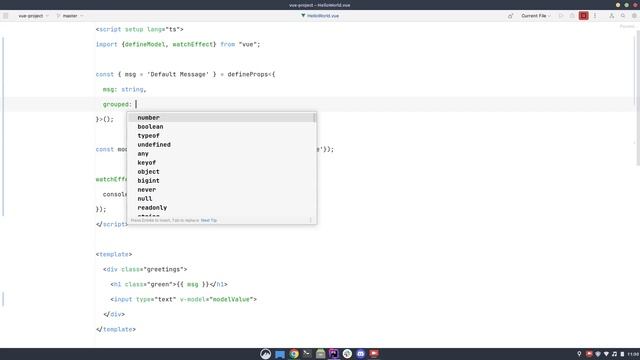The image size is (640, 360).
Task: Click 'watchEffect' in the import line
Action: [192, 44]
